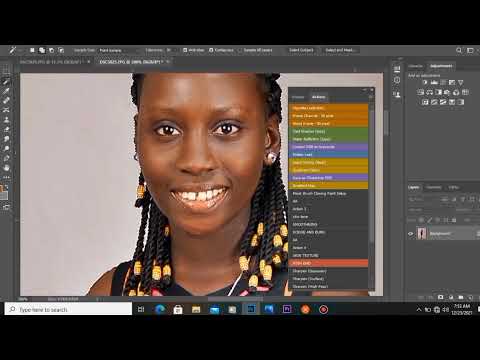This screenshot has height=360, width=480.
Task: Select the Hand tool
Action: tap(6, 168)
